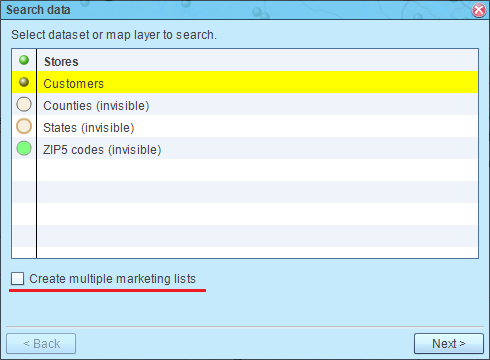Click the beige circle icon beside Counties
Screen dimensions: 490x360
click(x=24, y=104)
